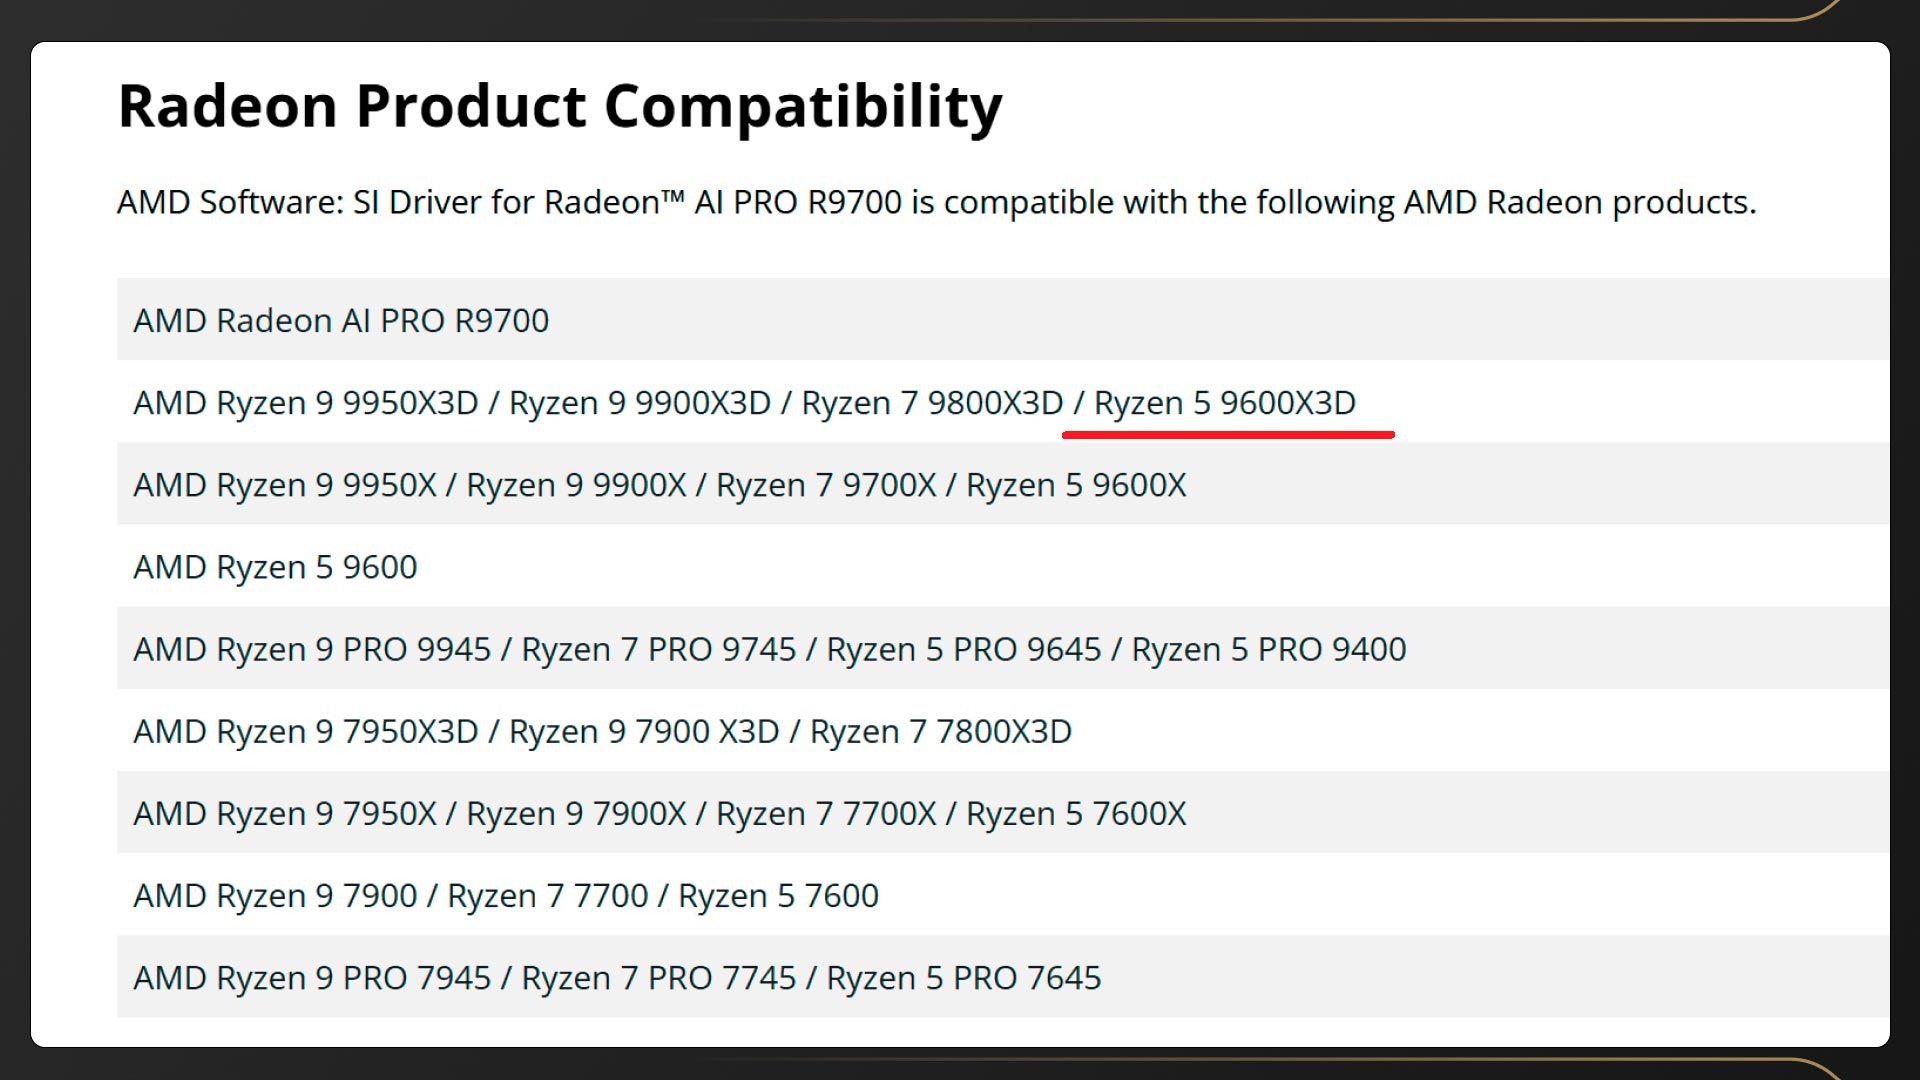Click the Ryzen 7 7700X entry
Viewport: 1920px width, 1080px height.
pos(826,813)
